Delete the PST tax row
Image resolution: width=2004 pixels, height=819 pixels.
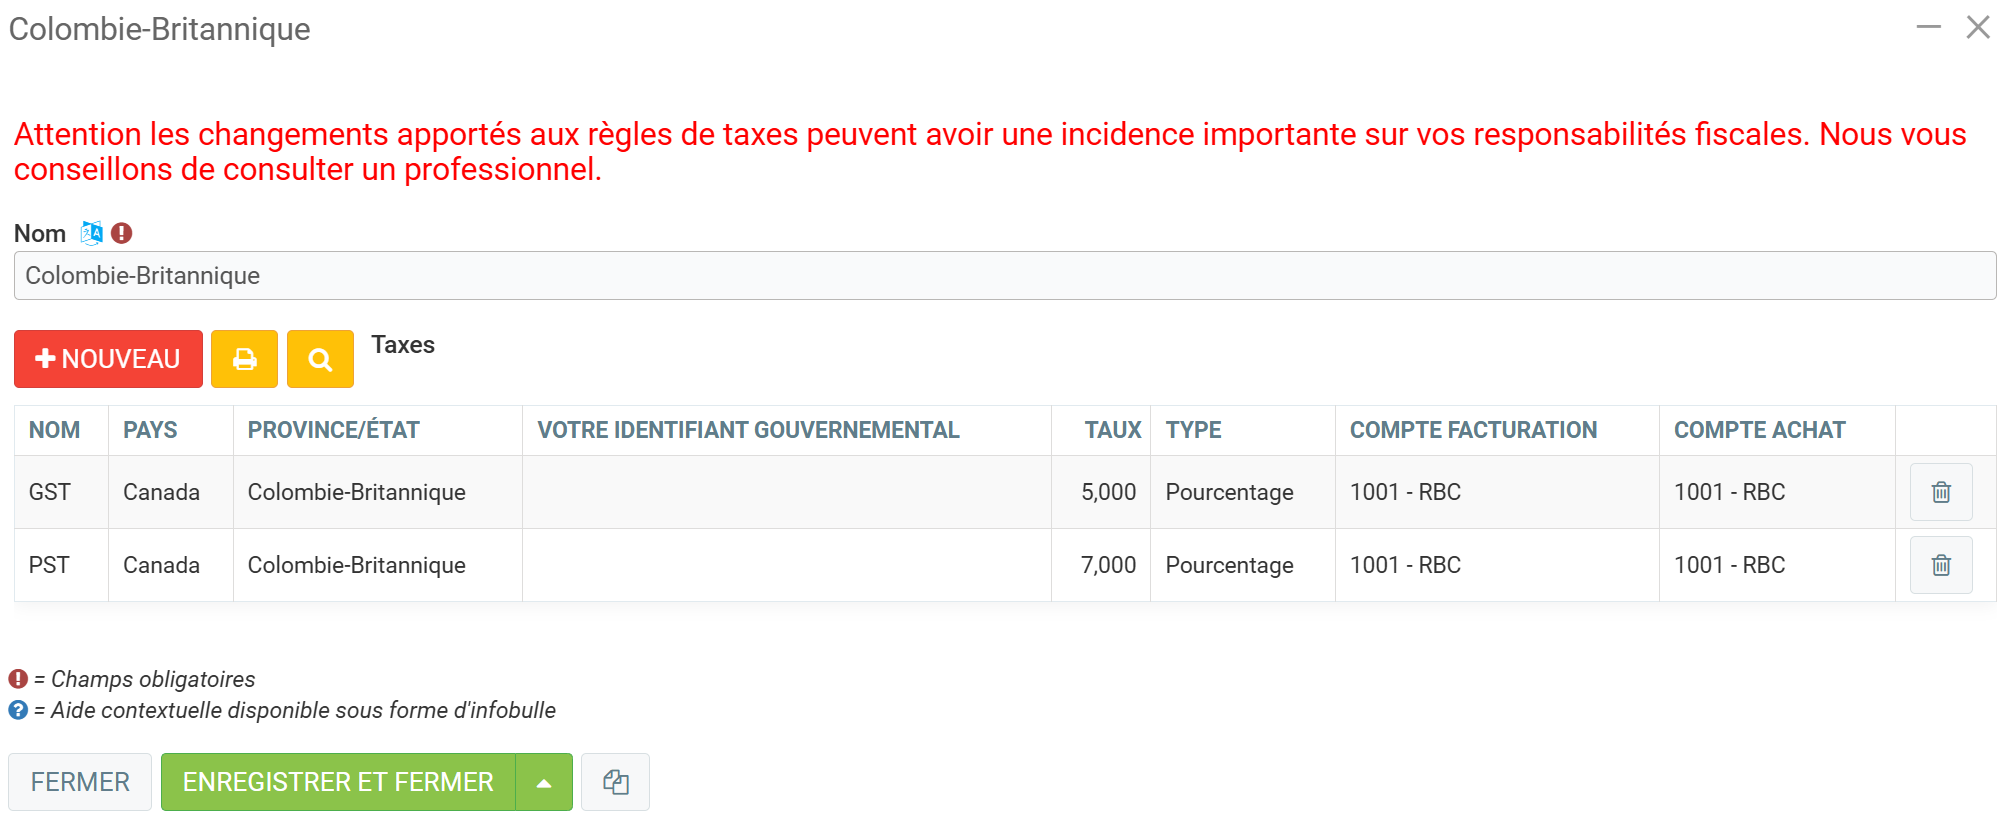point(1940,565)
